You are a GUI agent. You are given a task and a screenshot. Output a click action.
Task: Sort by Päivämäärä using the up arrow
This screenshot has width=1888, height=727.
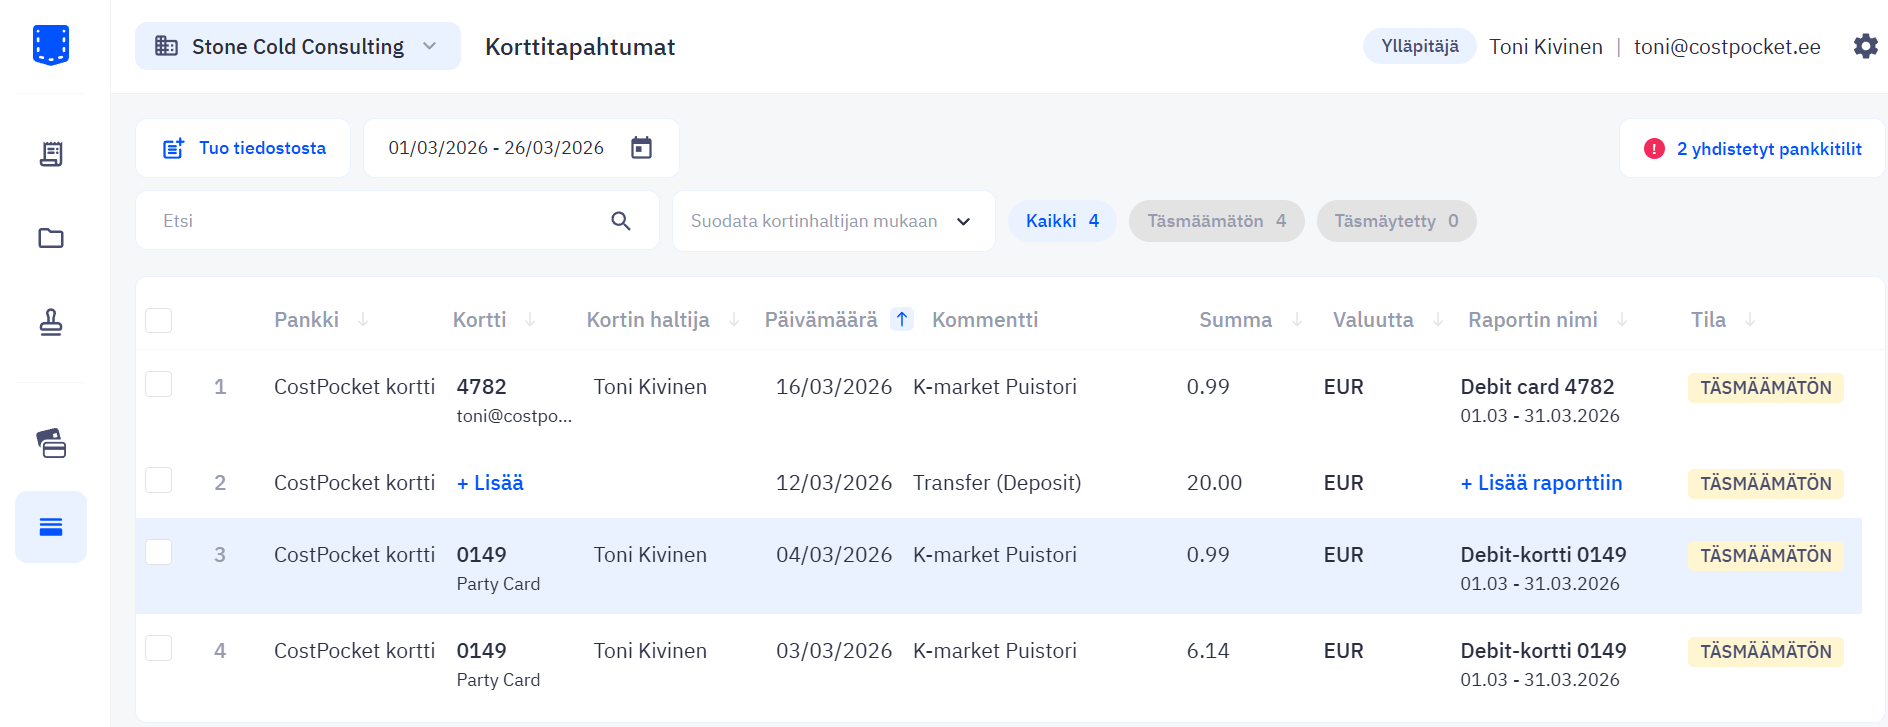pos(902,320)
